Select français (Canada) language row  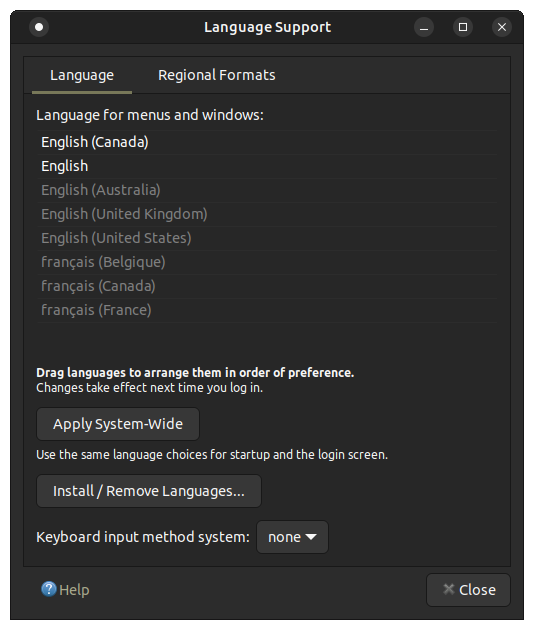point(267,286)
